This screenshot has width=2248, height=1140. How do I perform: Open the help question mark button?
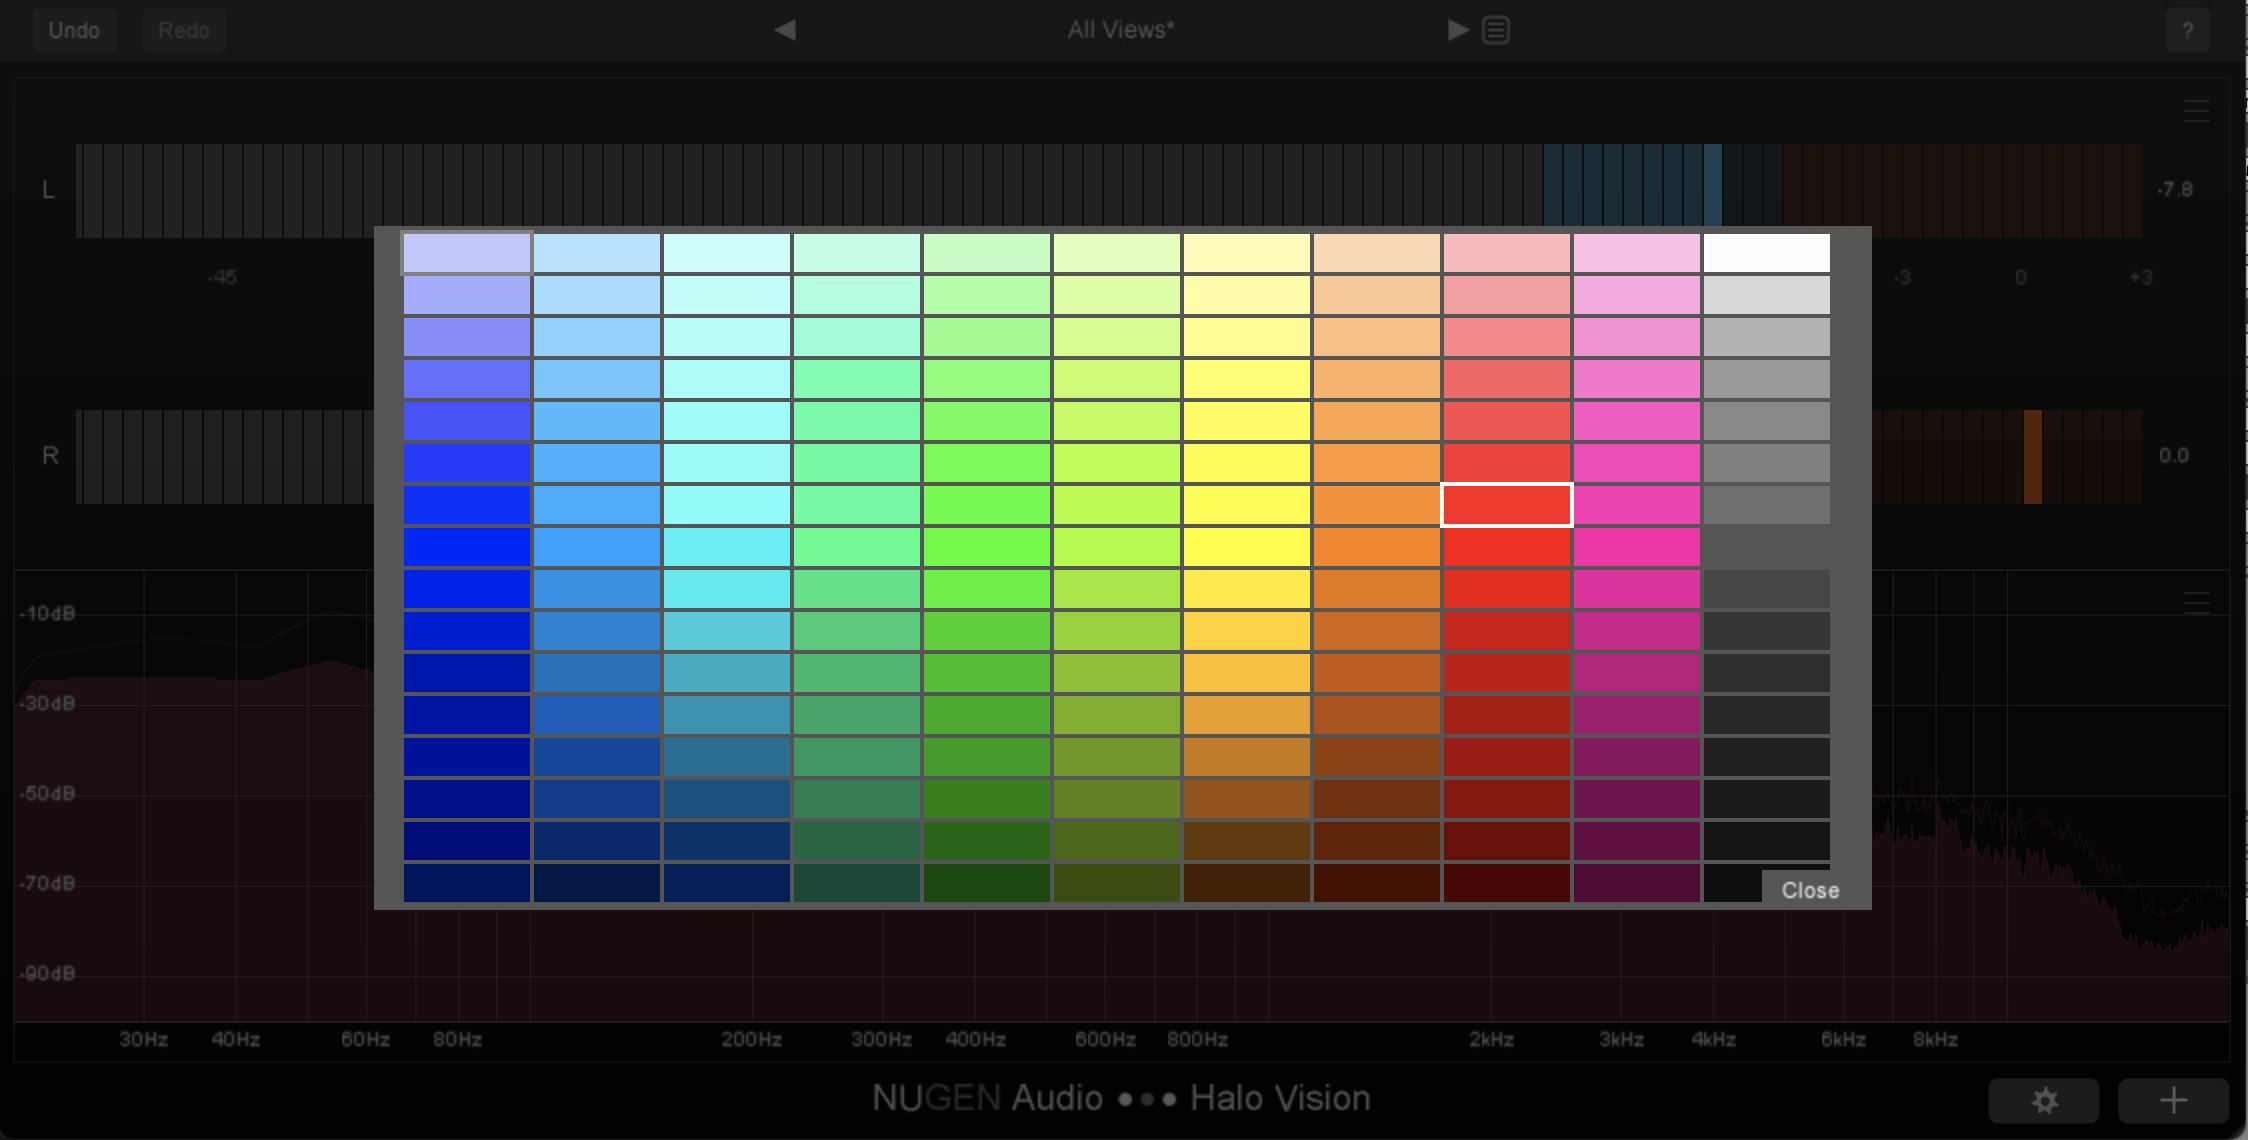pyautogui.click(x=2187, y=31)
